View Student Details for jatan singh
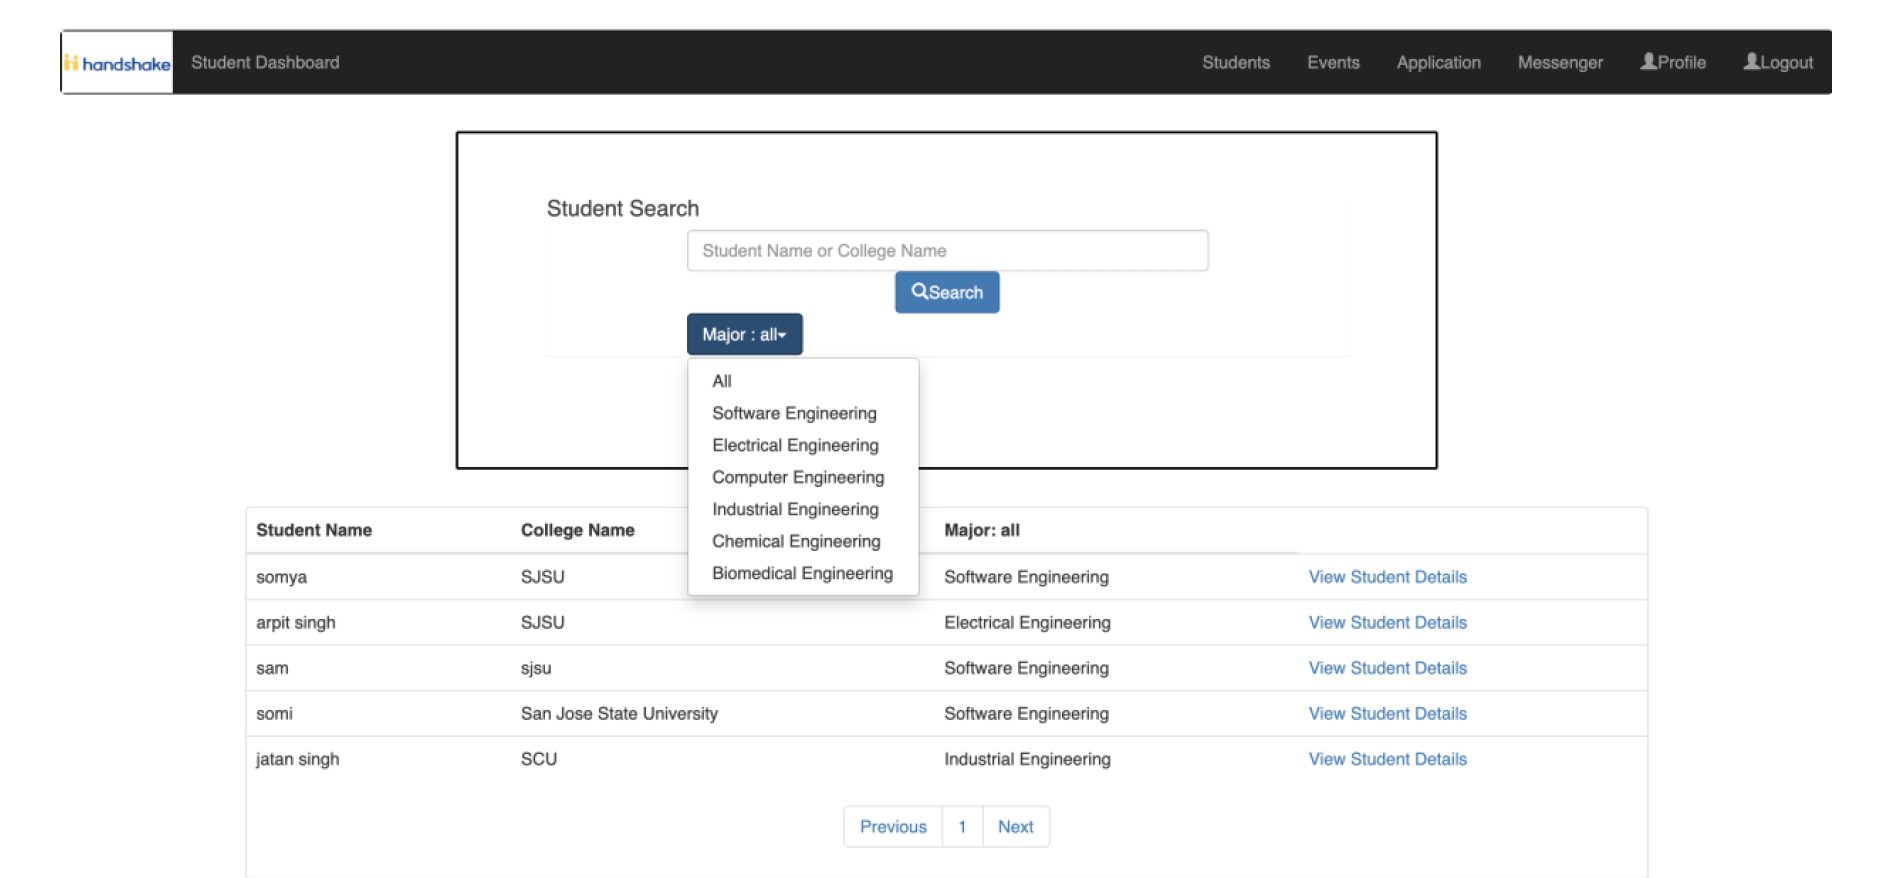1878x878 pixels. point(1387,759)
